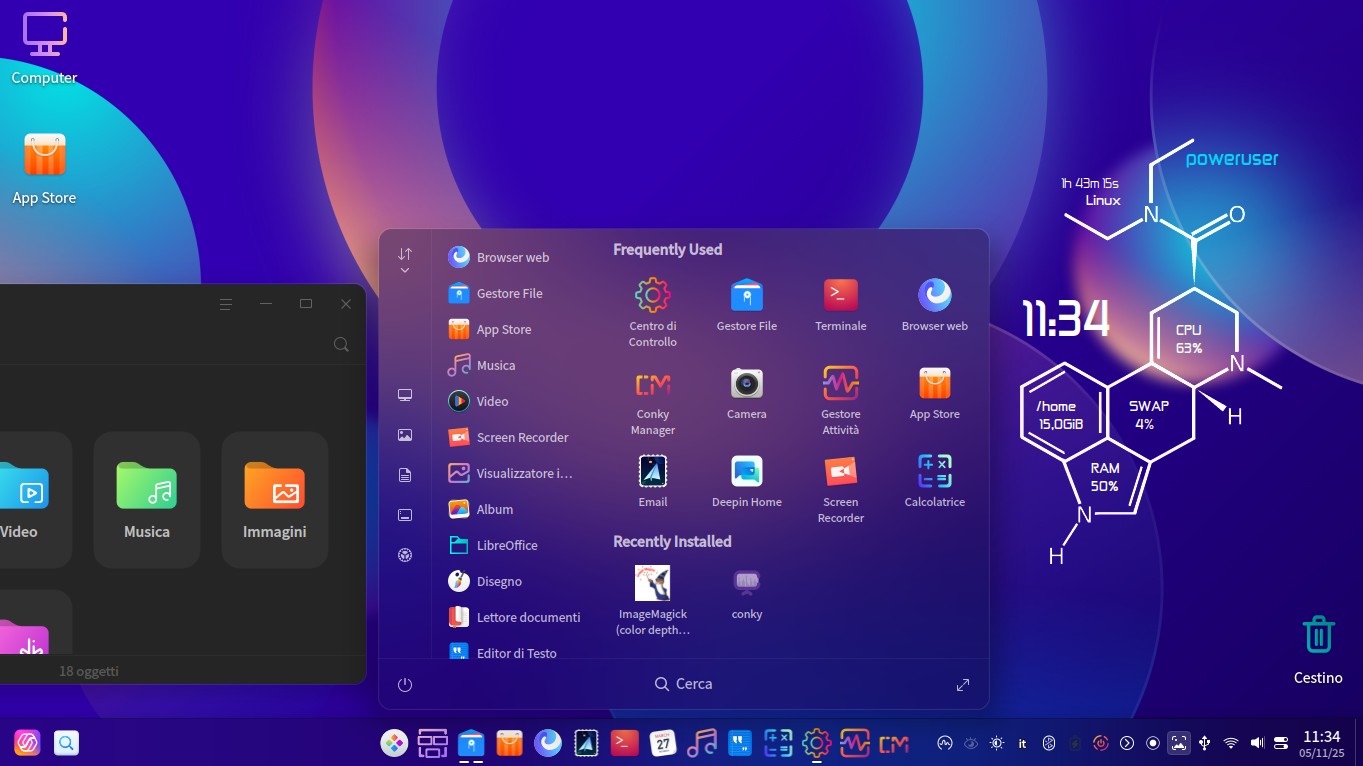Expand the collapsed tray icons arrow

click(1127, 743)
